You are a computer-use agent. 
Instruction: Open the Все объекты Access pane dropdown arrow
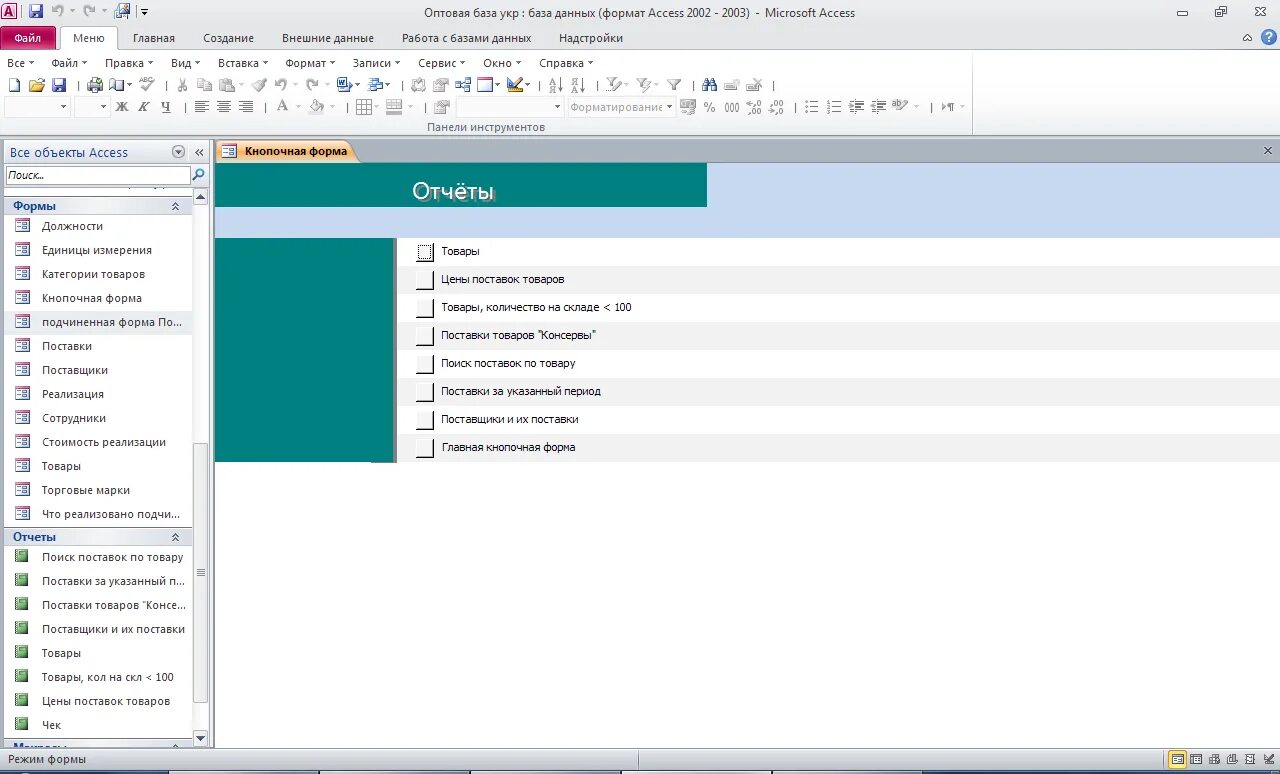point(178,152)
